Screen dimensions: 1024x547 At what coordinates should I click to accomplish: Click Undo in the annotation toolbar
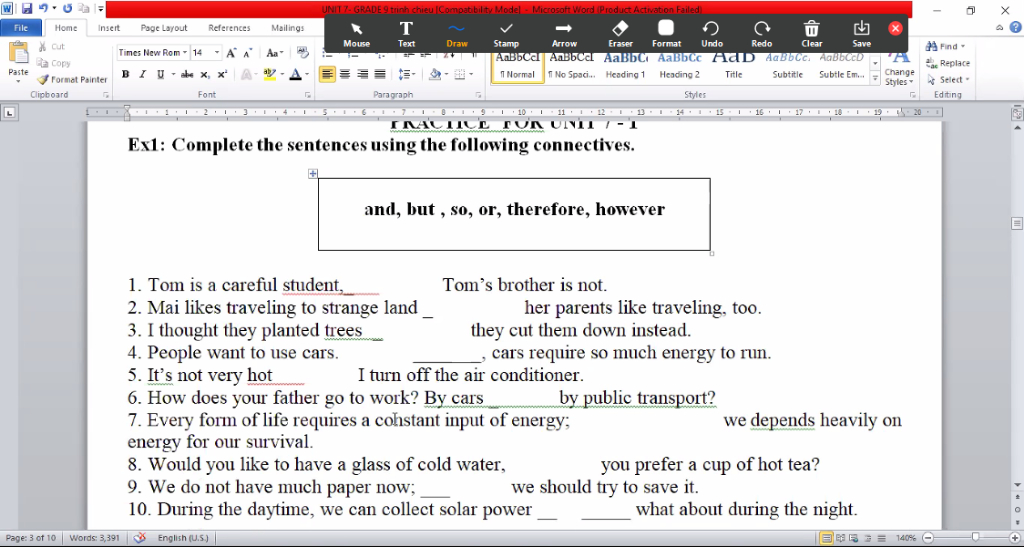click(x=711, y=34)
